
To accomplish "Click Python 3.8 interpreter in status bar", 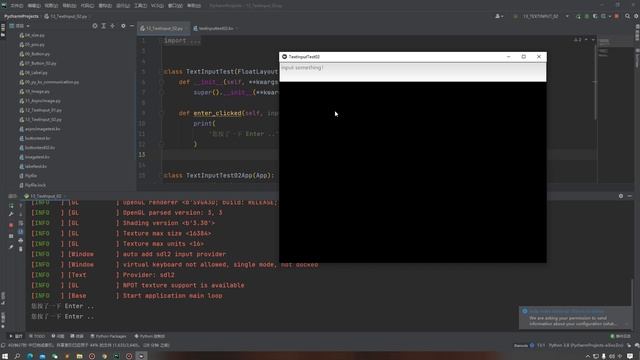I will 586,345.
